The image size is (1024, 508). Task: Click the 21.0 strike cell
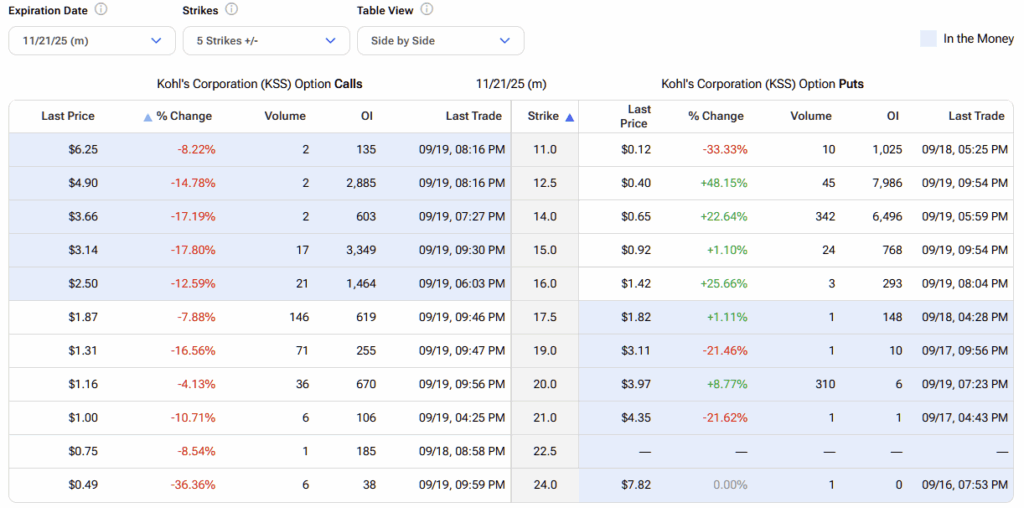(545, 418)
